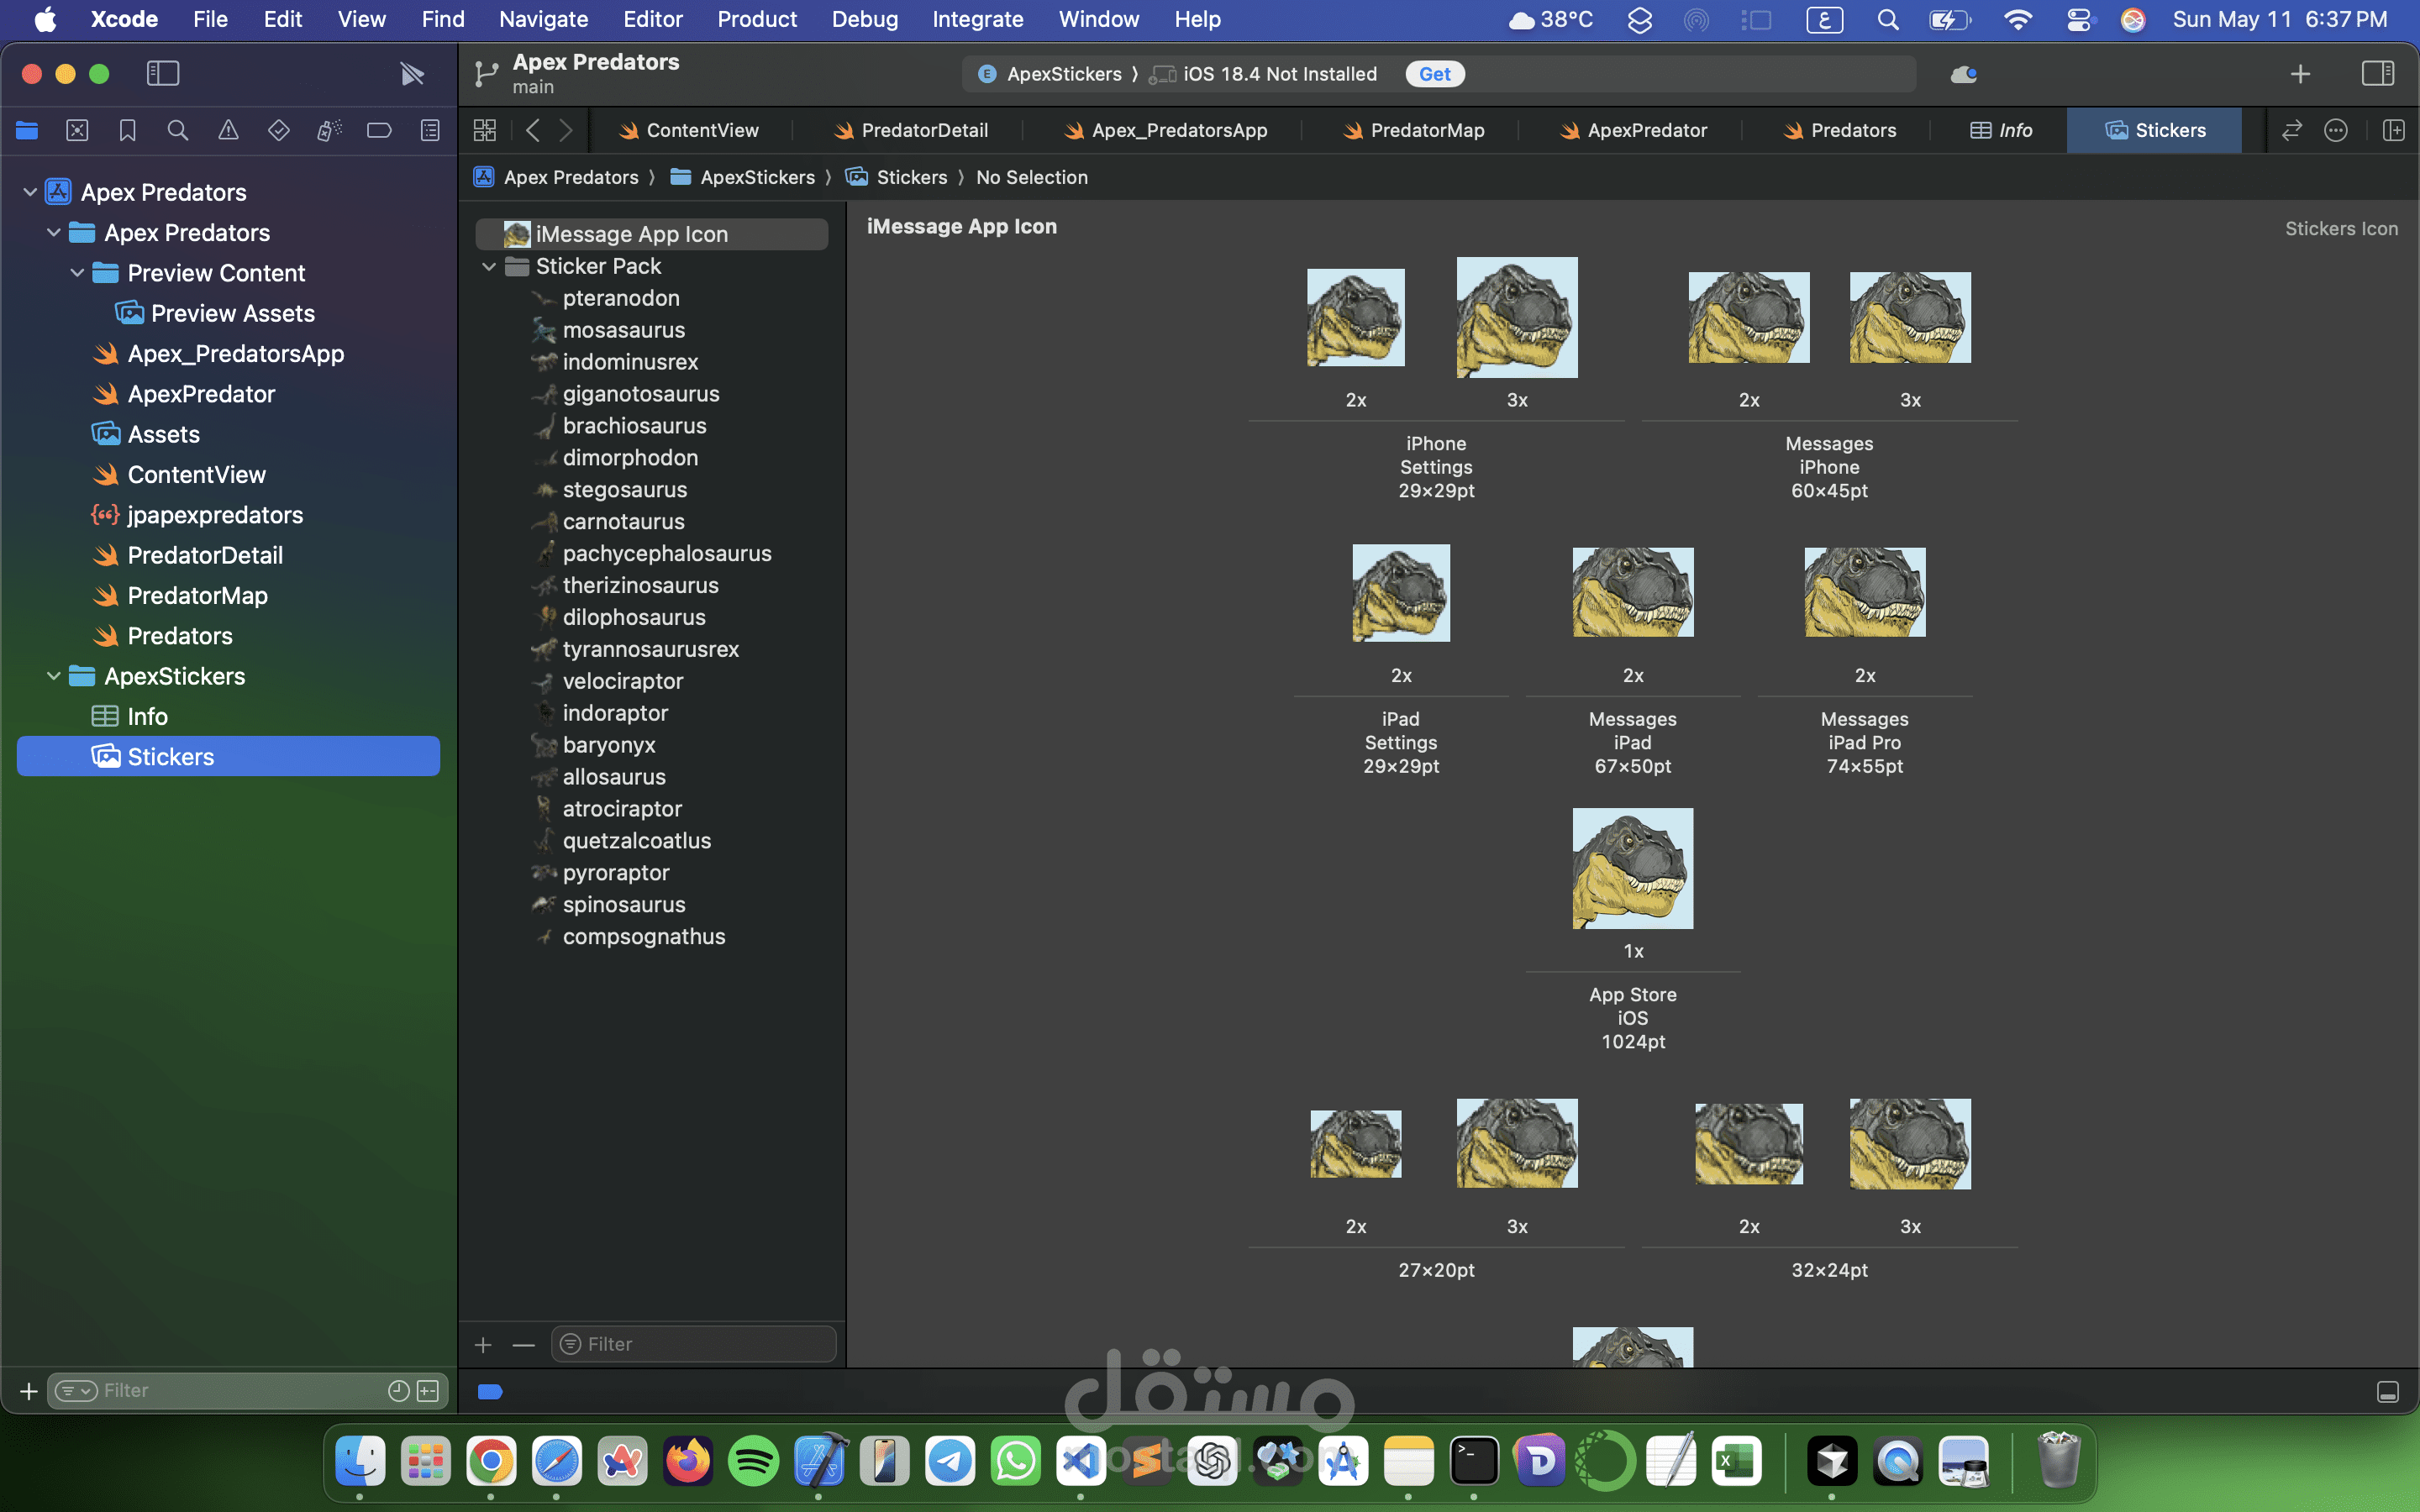Image resolution: width=2420 pixels, height=1512 pixels.
Task: Click the branch icon next to main
Action: pyautogui.click(x=487, y=74)
